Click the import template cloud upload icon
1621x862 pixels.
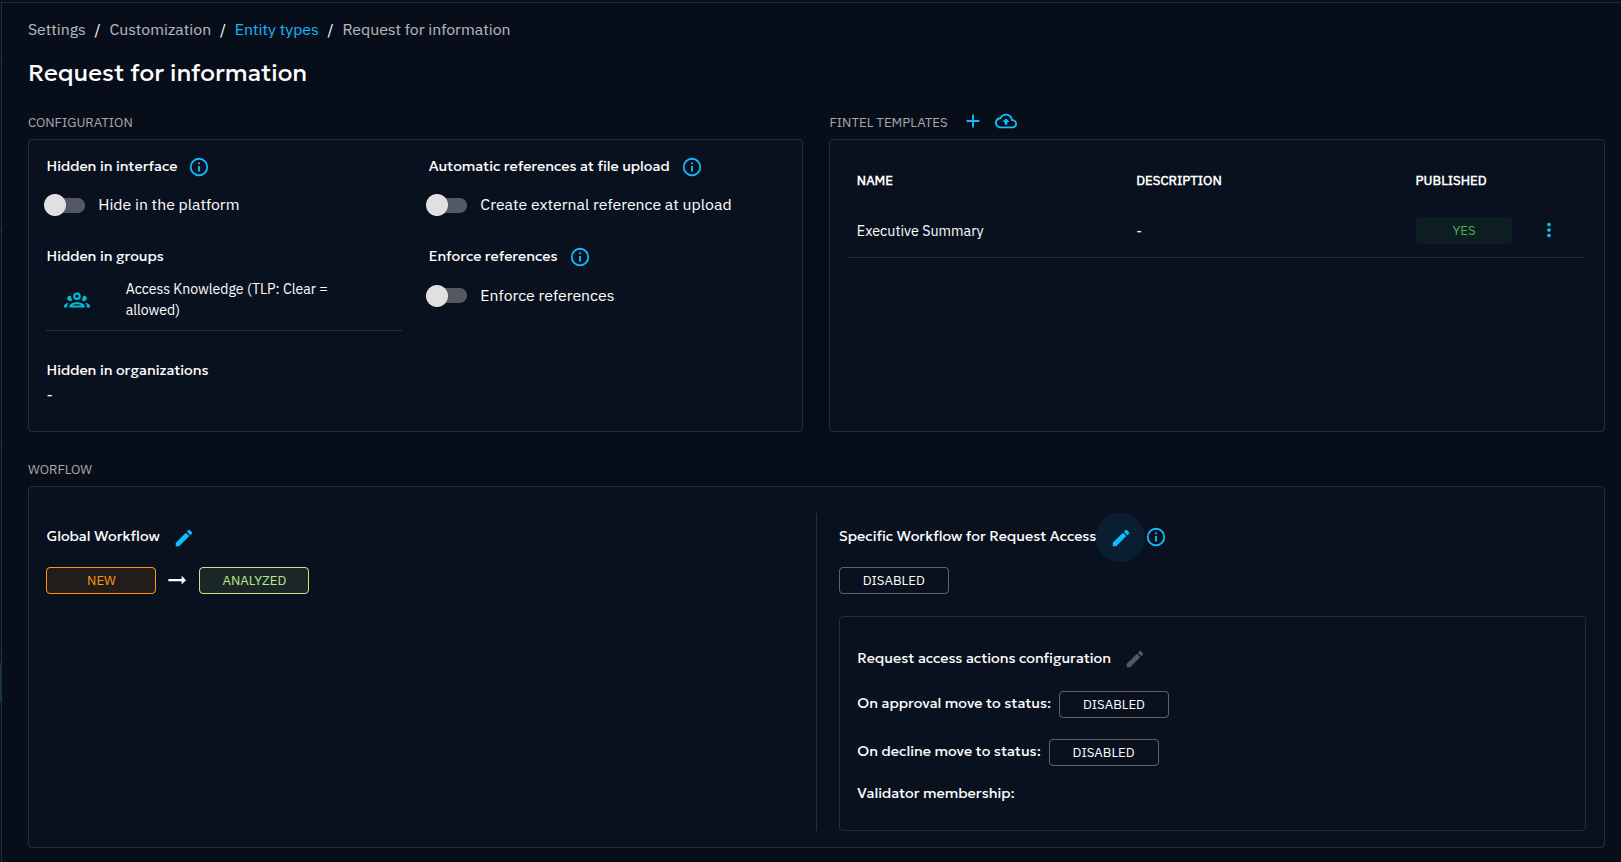[1006, 121]
